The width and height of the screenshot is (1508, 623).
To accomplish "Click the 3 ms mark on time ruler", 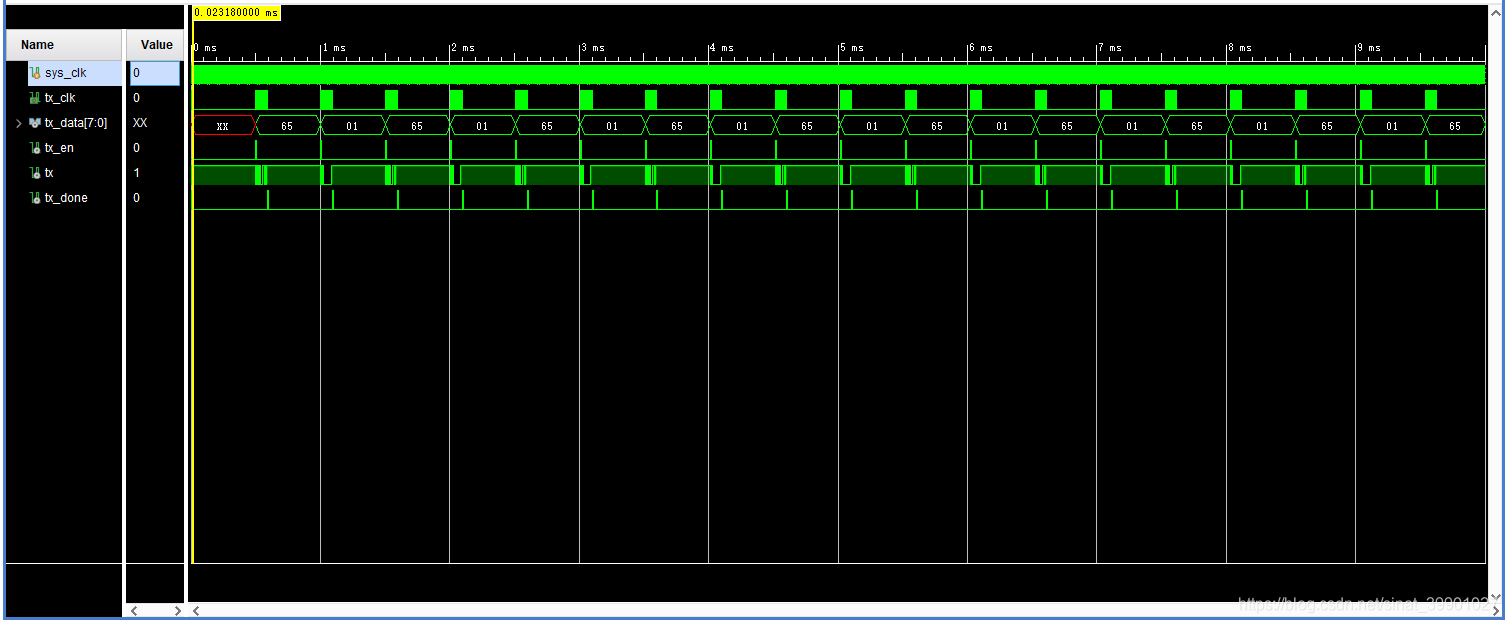I will (x=593, y=48).
